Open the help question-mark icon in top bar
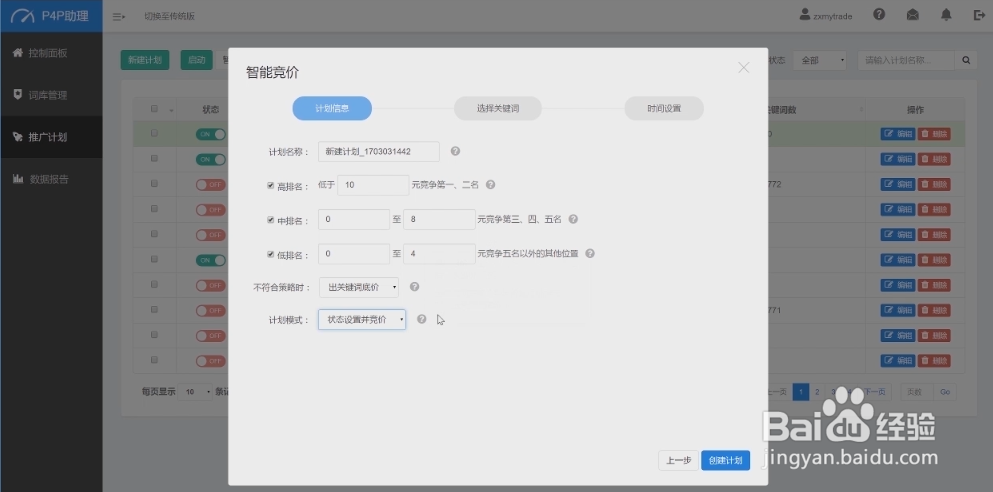This screenshot has height=492, width=993. 879,15
